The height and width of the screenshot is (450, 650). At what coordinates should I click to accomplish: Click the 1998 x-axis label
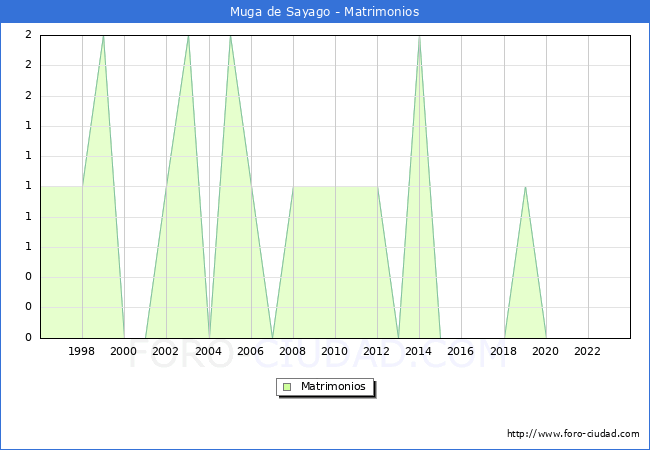82,351
